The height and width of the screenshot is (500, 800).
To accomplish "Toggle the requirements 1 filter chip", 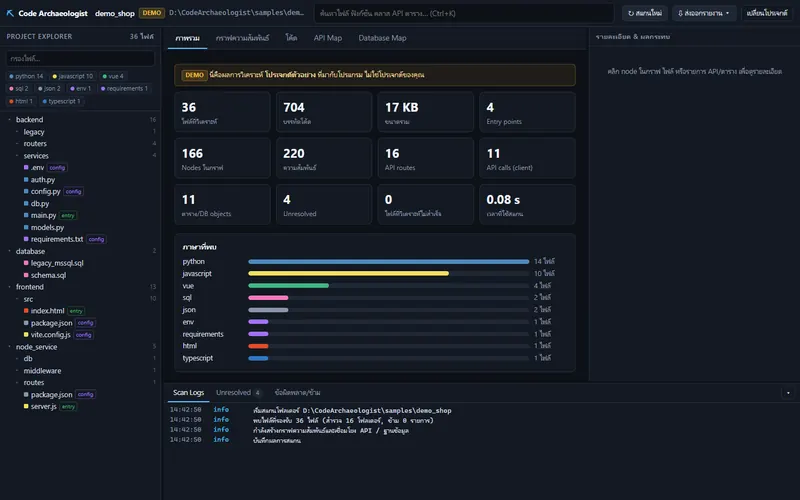I will (124, 88).
